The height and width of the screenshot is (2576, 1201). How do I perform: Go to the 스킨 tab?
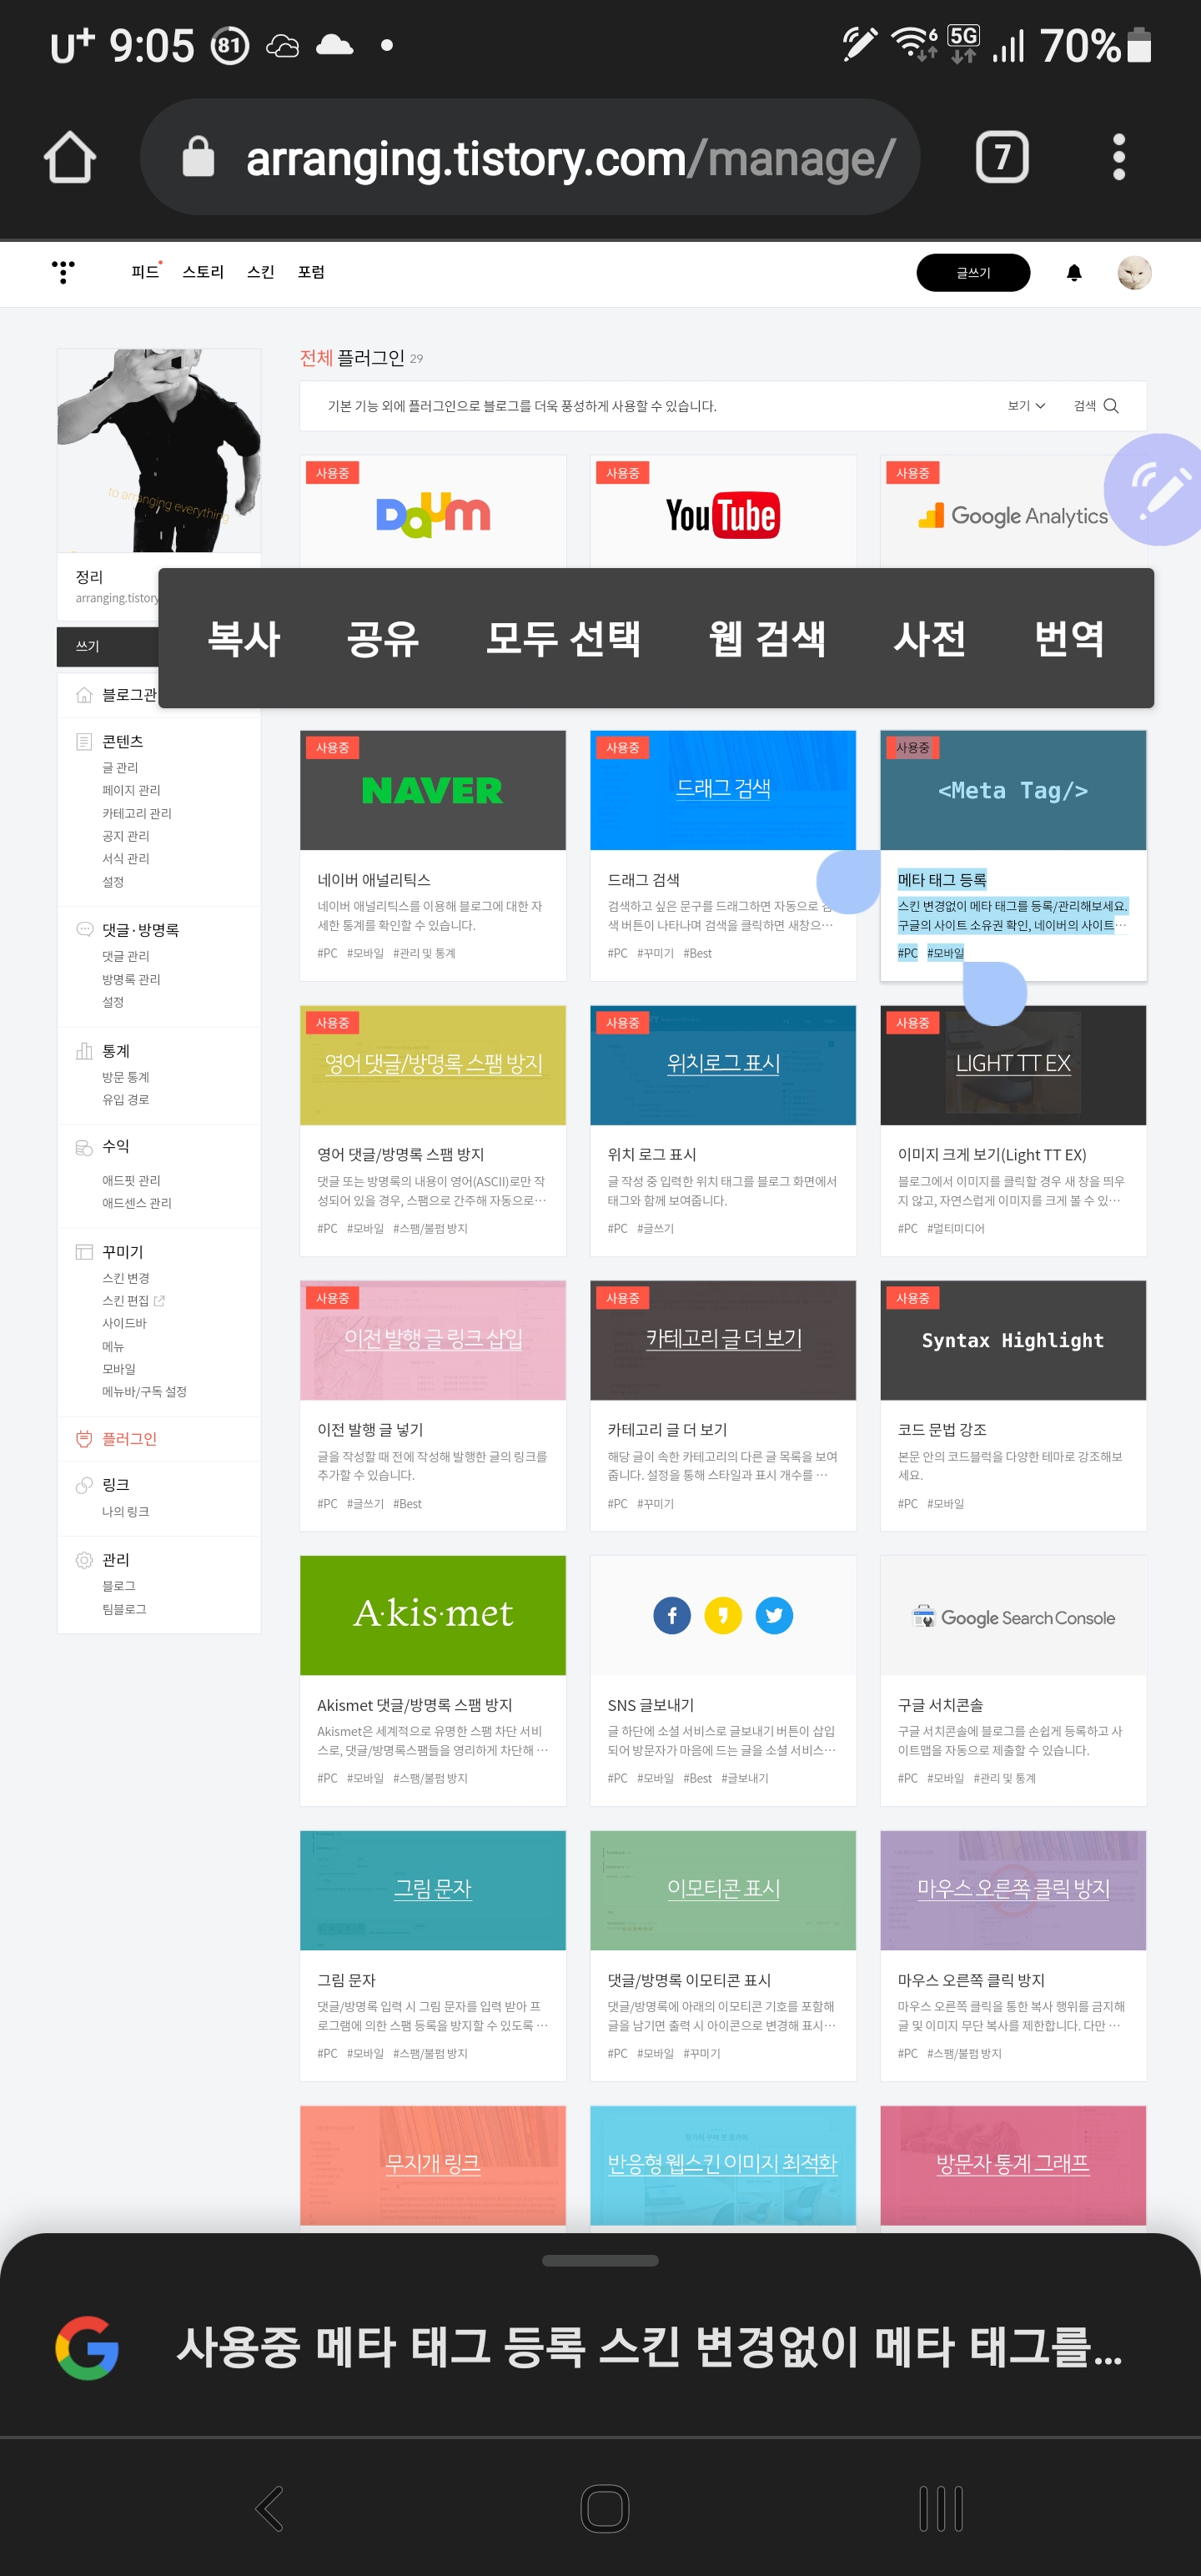coord(260,272)
